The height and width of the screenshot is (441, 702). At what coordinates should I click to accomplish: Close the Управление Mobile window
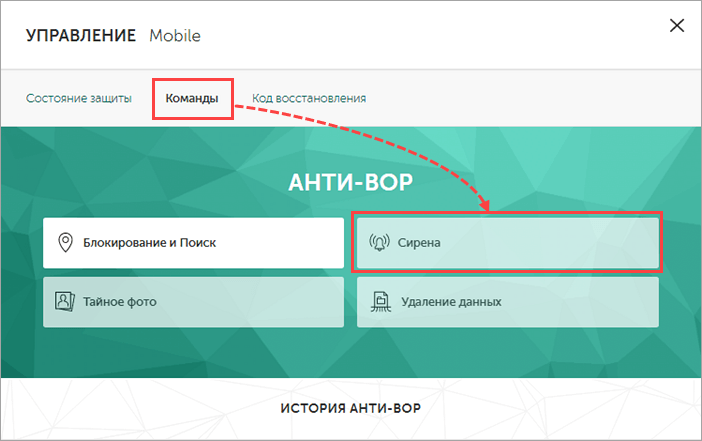coord(677,26)
